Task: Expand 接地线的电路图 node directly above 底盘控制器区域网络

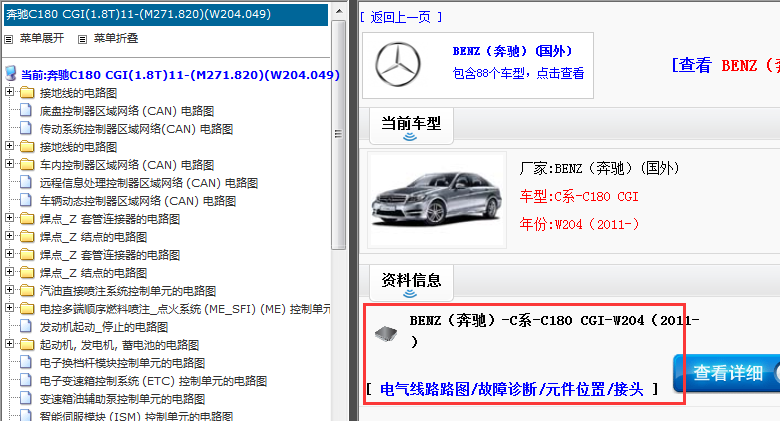Action: [9, 92]
